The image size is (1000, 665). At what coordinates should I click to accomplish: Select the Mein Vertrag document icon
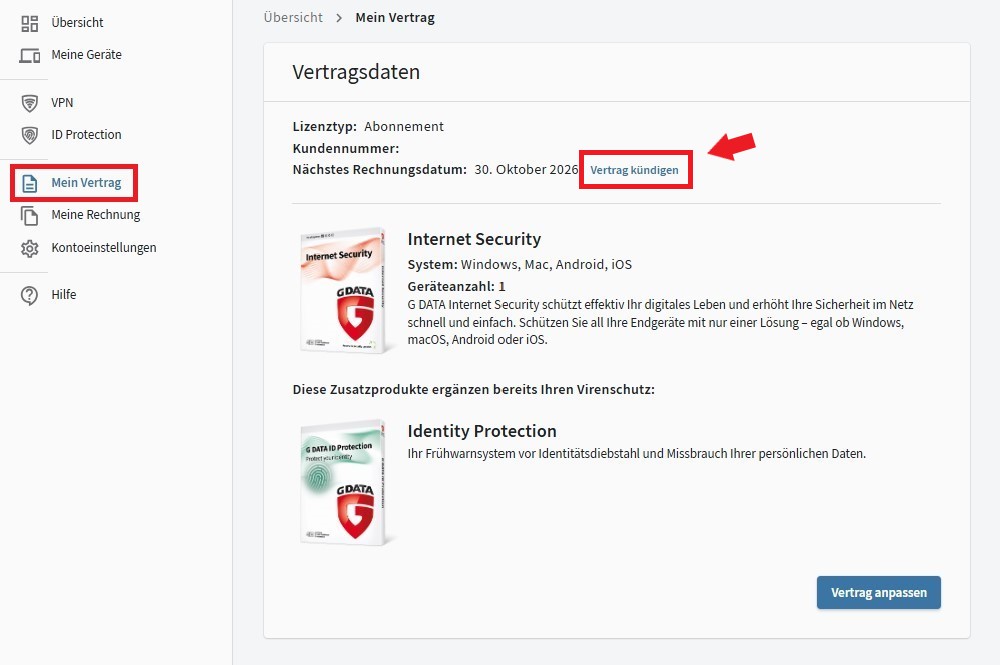click(28, 182)
